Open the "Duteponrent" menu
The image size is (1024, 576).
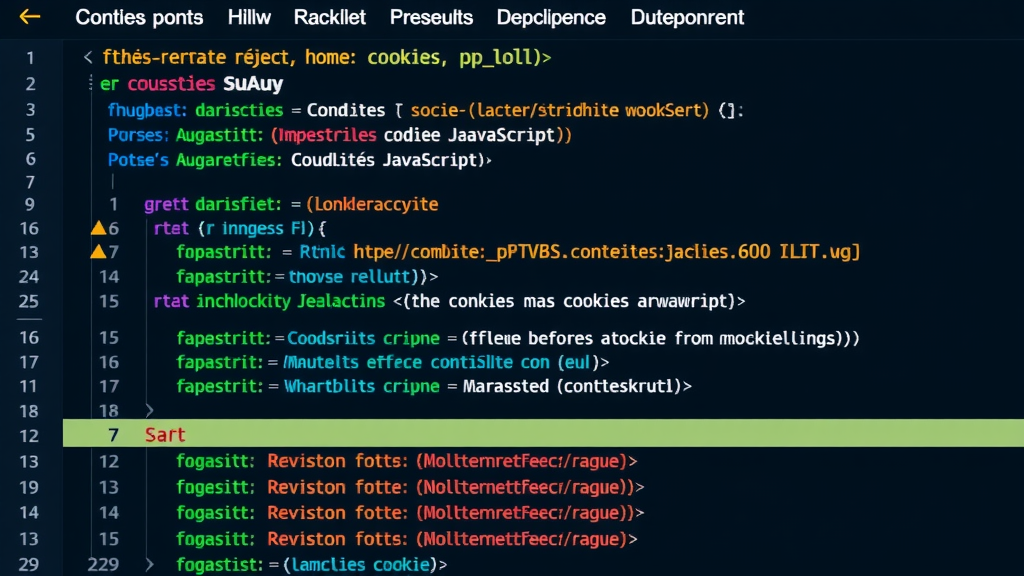click(687, 17)
